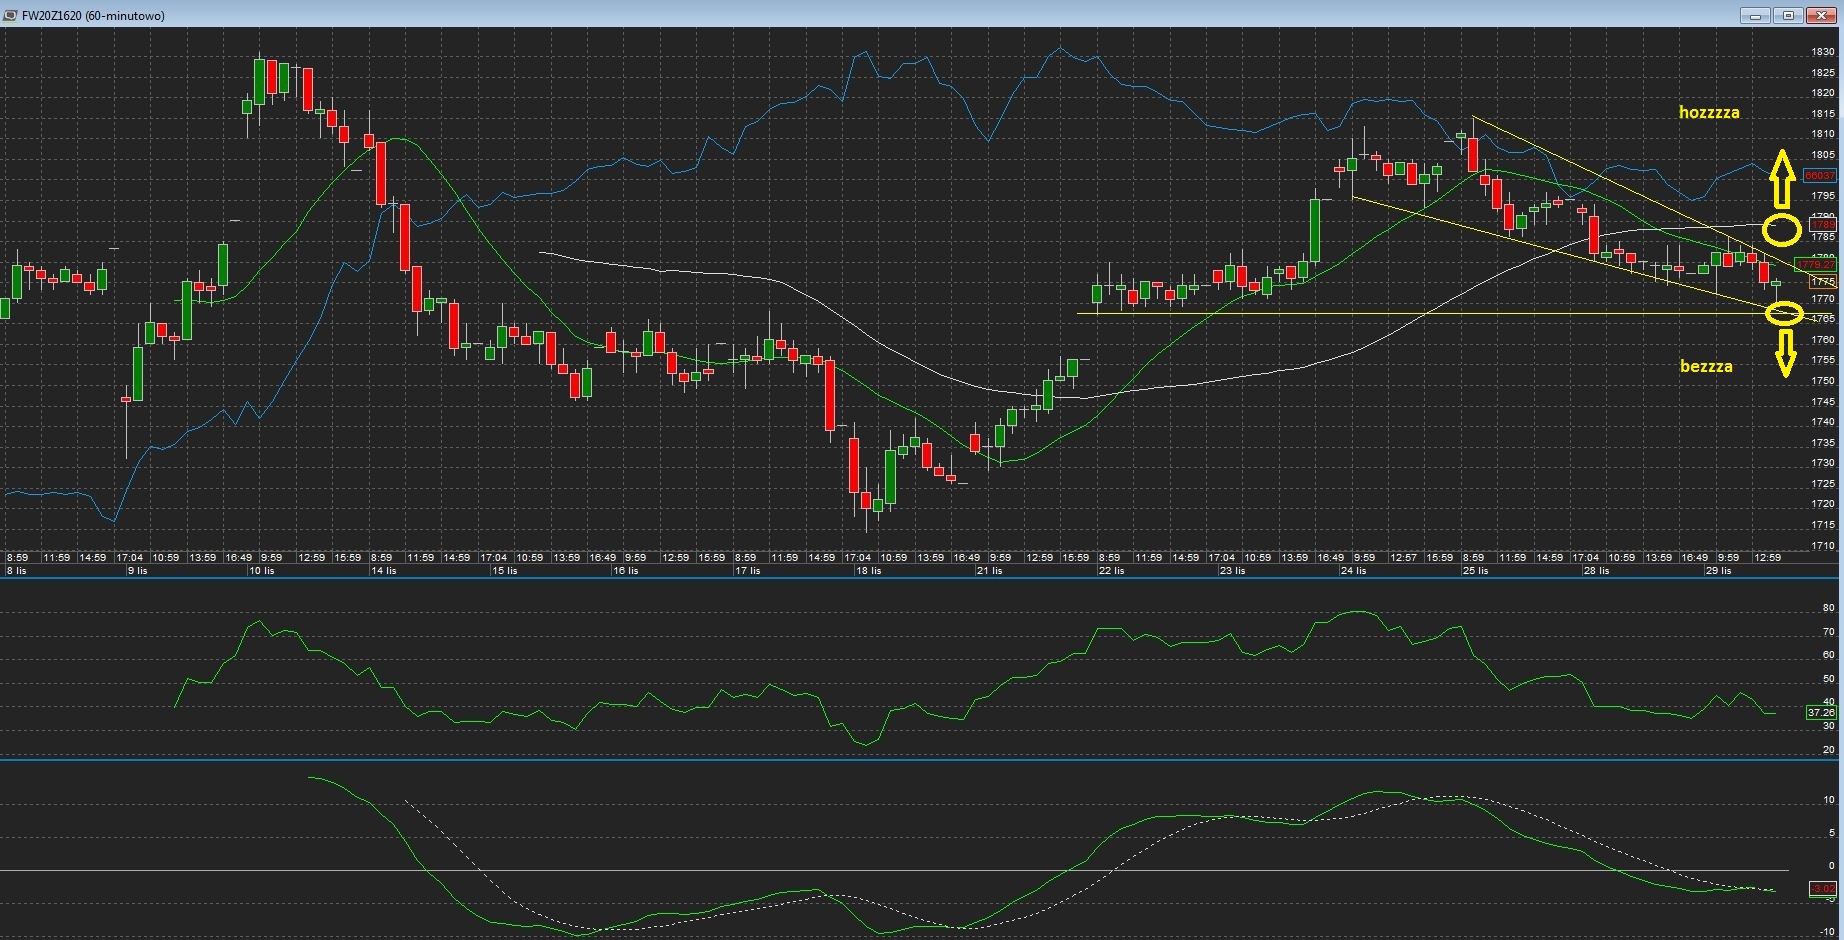Viewport: 1844px width, 940px height.
Task: Click the 'FW20Z1620 (60-minutowo)' window title
Action: (93, 15)
